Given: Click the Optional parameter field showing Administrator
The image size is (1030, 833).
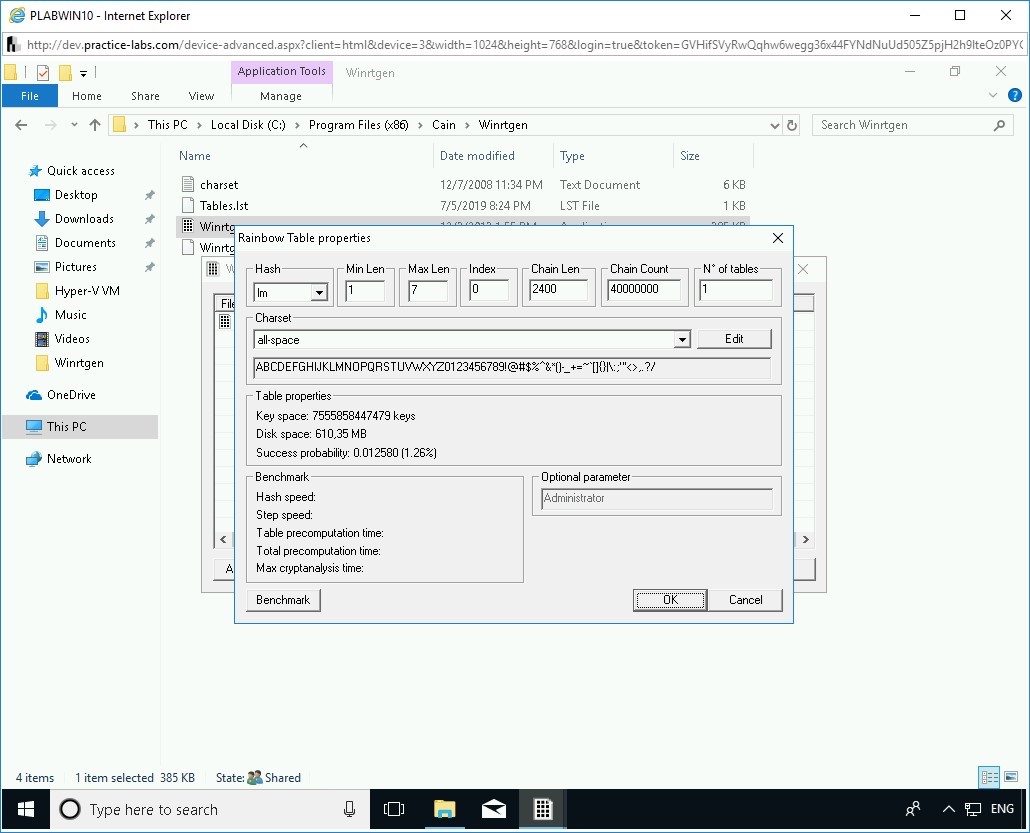Looking at the screenshot, I should coord(656,497).
